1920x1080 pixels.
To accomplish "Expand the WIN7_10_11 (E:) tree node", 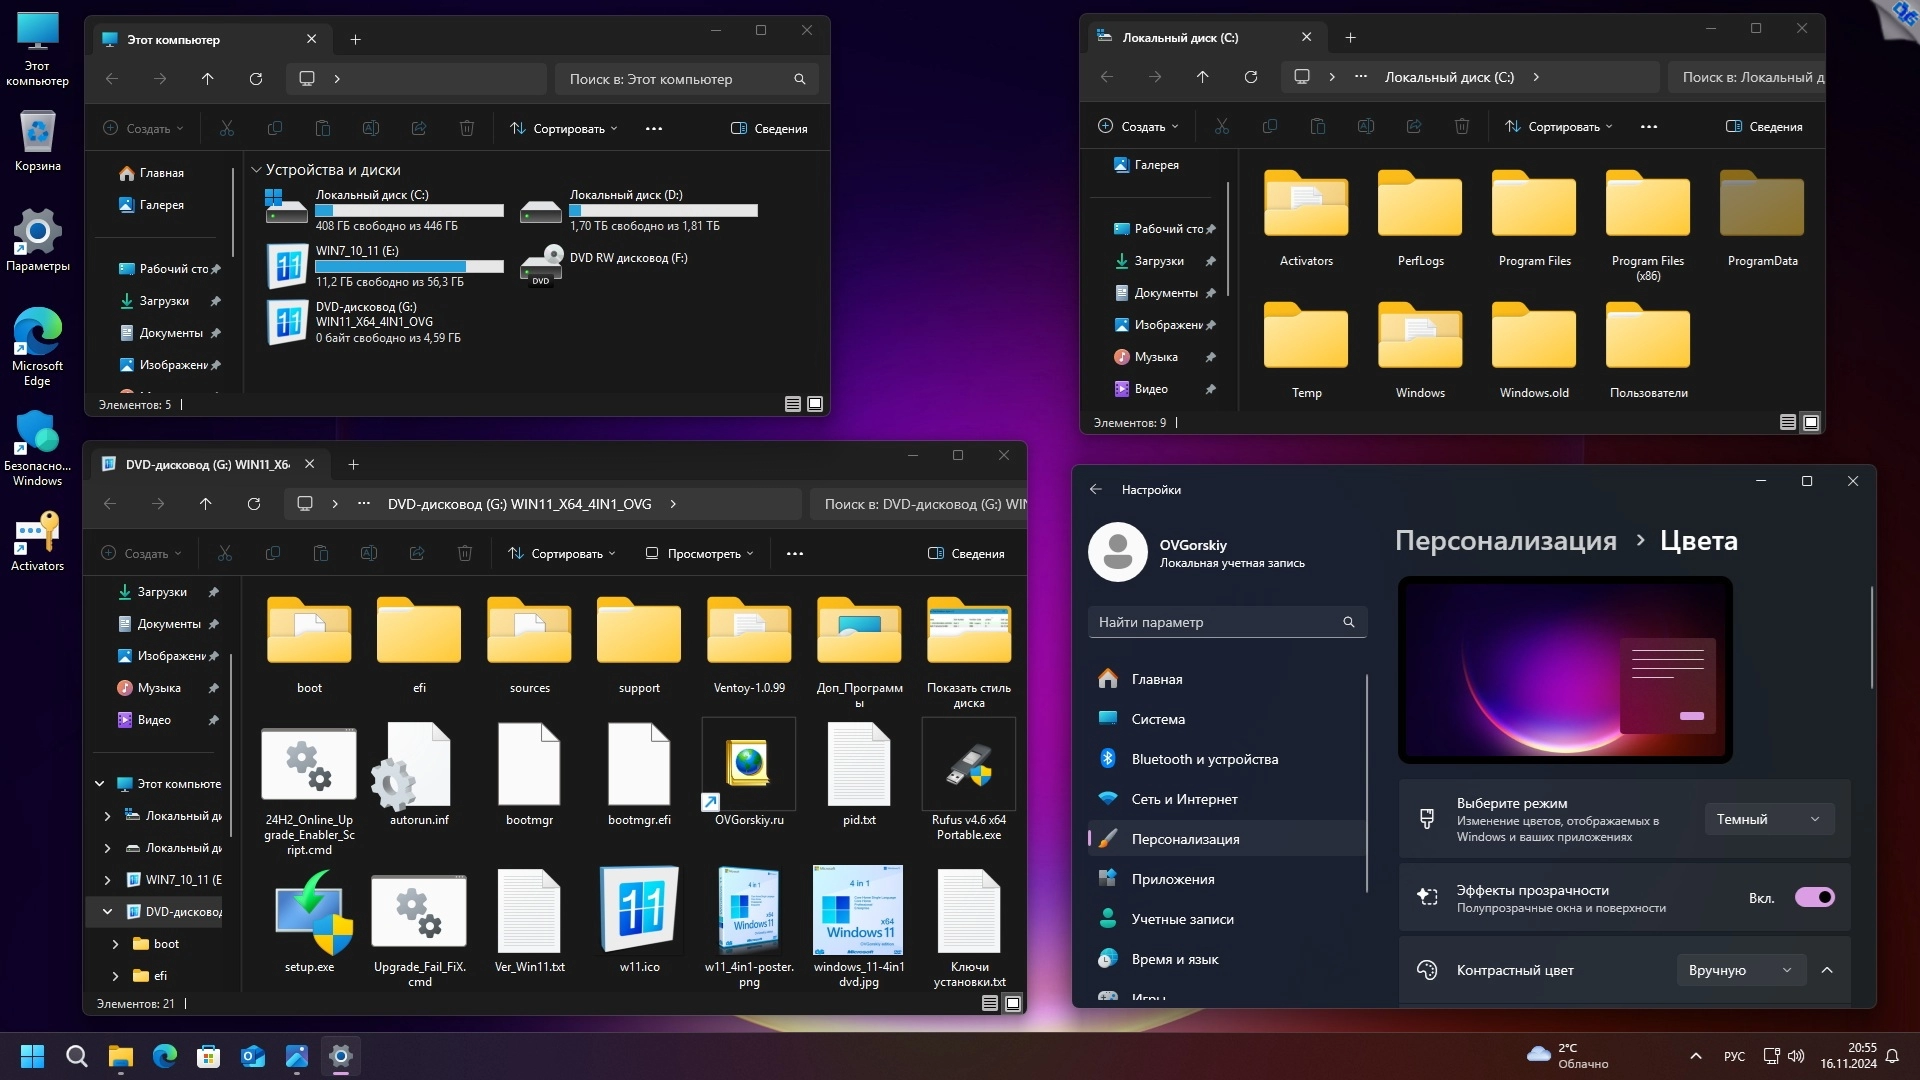I will coord(107,880).
